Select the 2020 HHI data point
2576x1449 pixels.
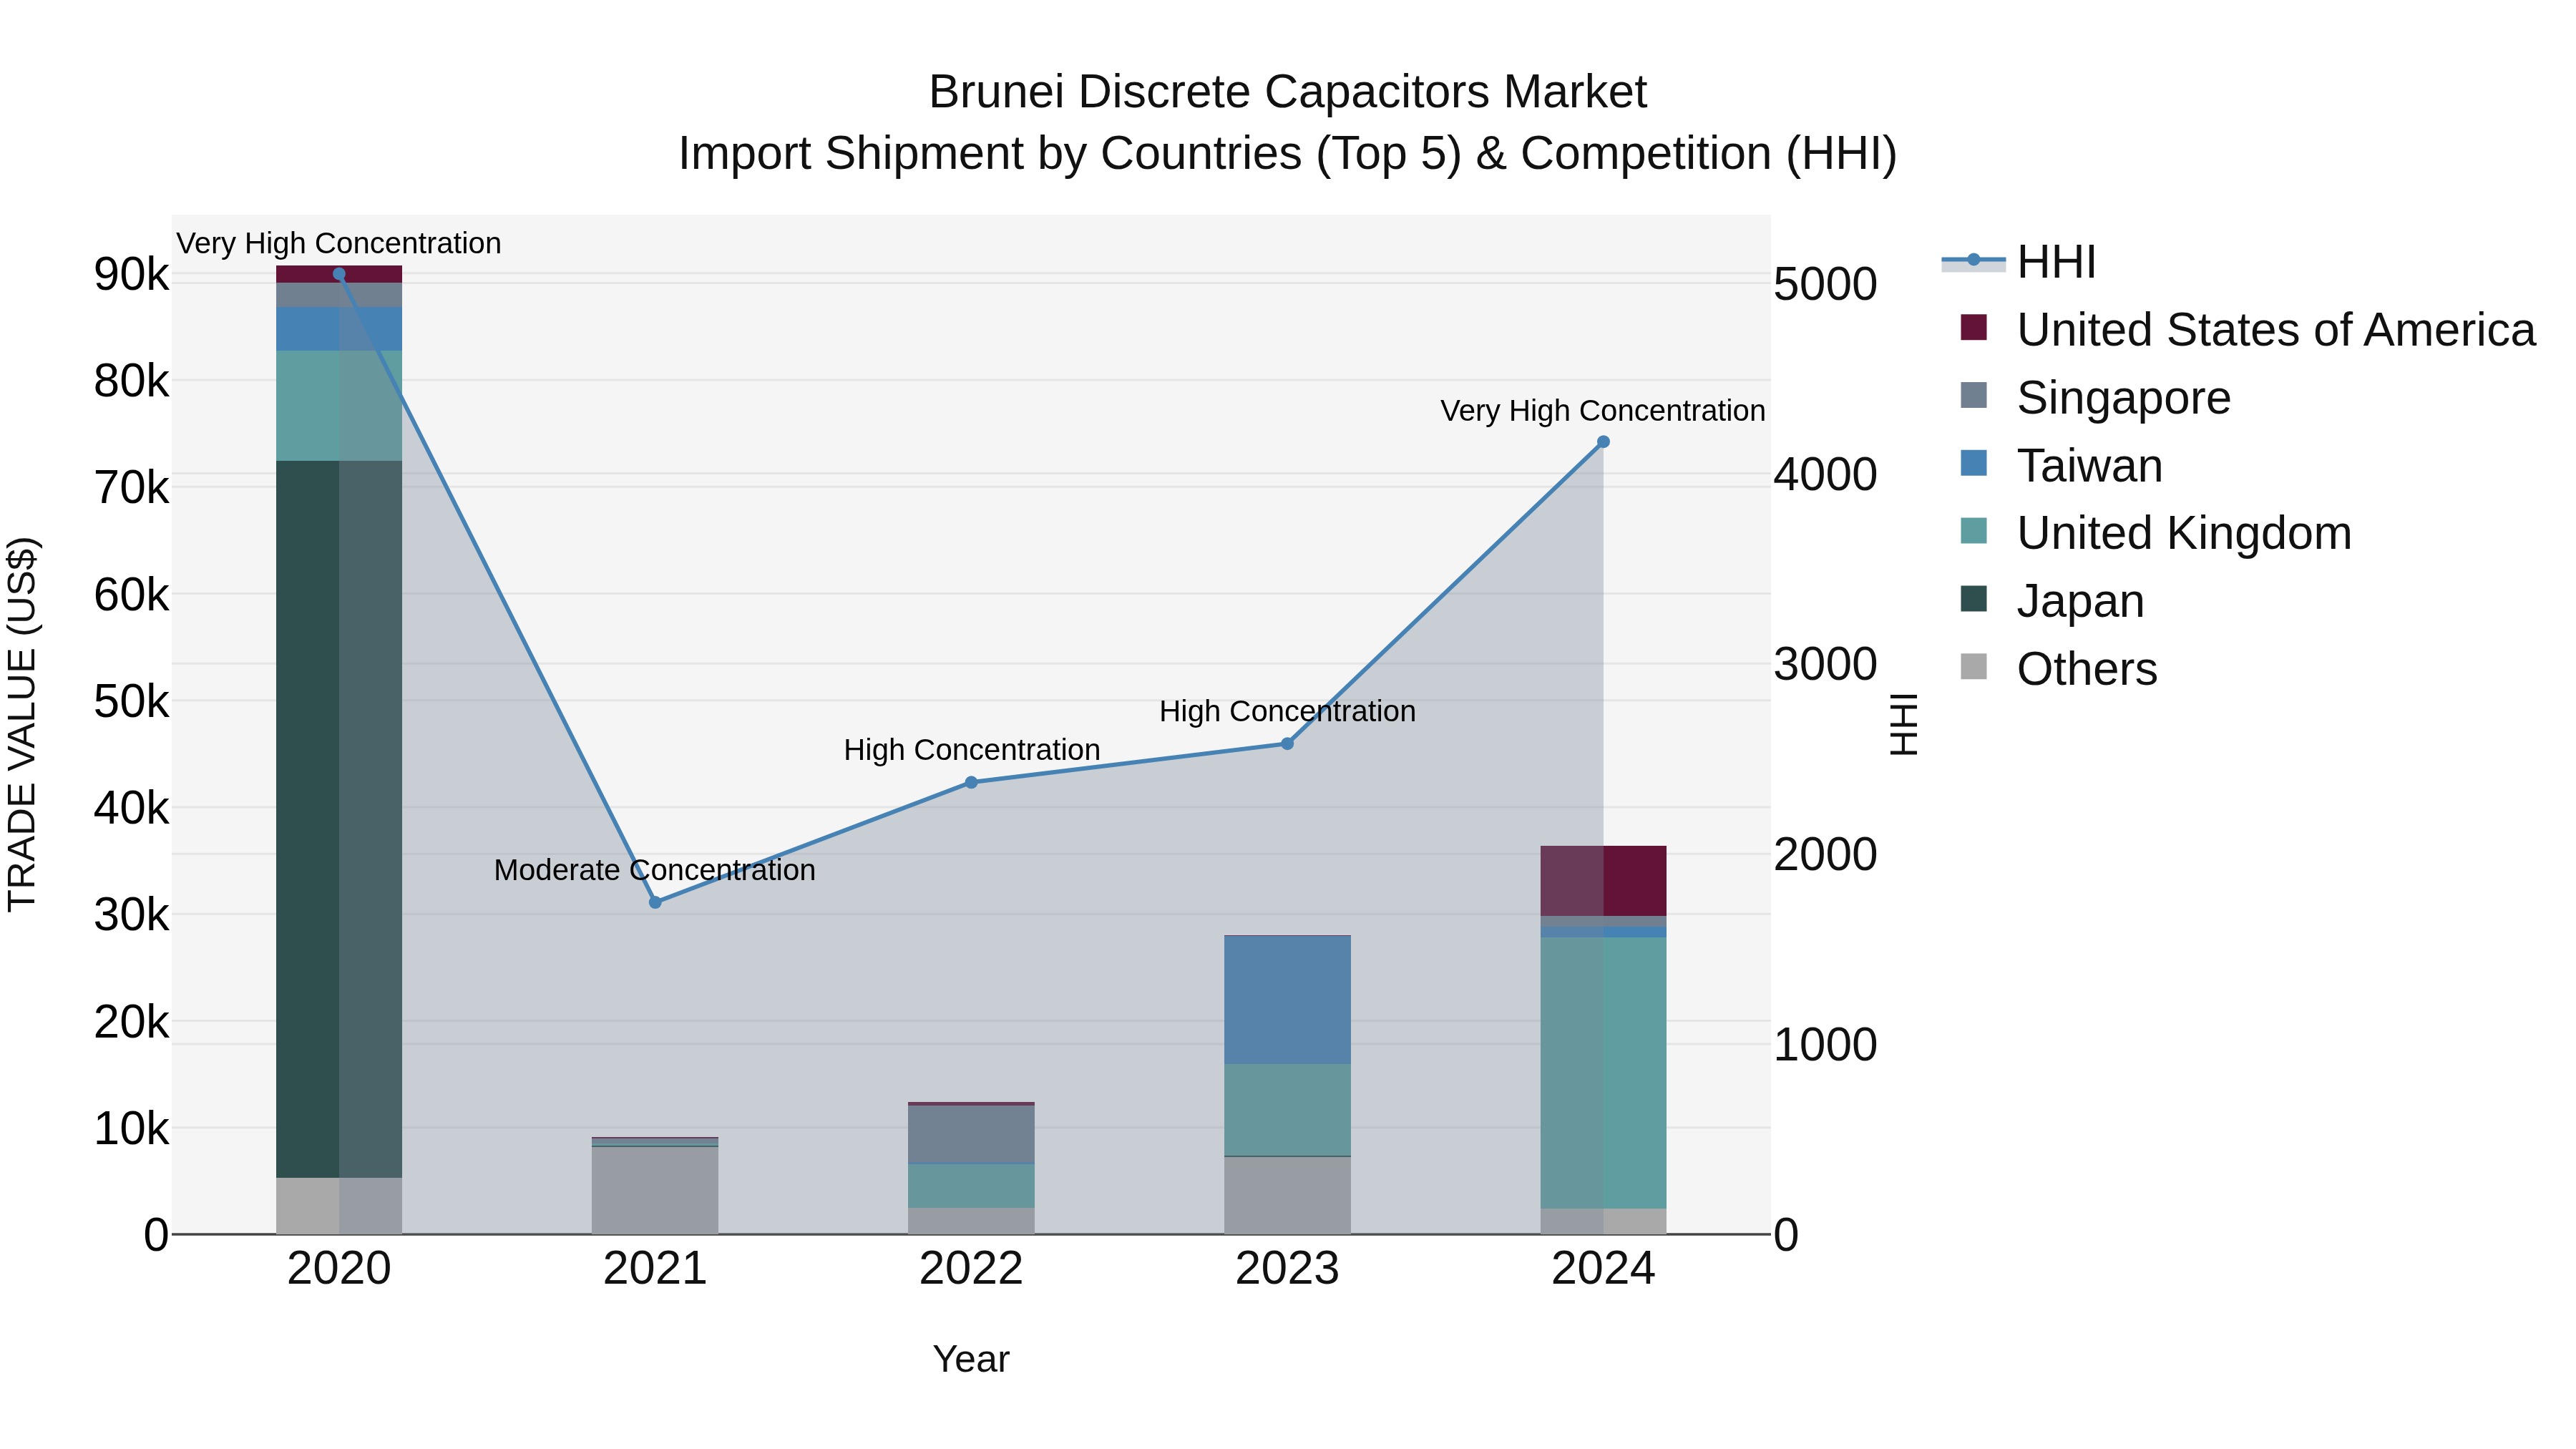[339, 274]
